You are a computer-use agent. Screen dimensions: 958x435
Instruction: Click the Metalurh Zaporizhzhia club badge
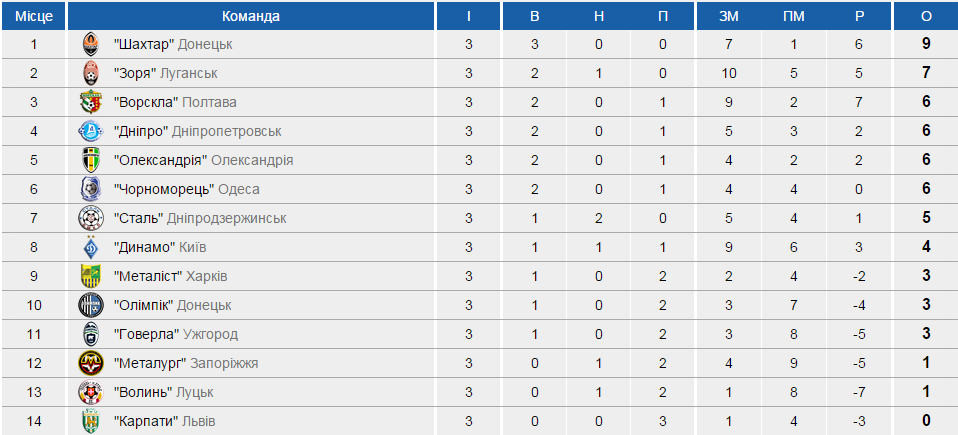click(91, 363)
